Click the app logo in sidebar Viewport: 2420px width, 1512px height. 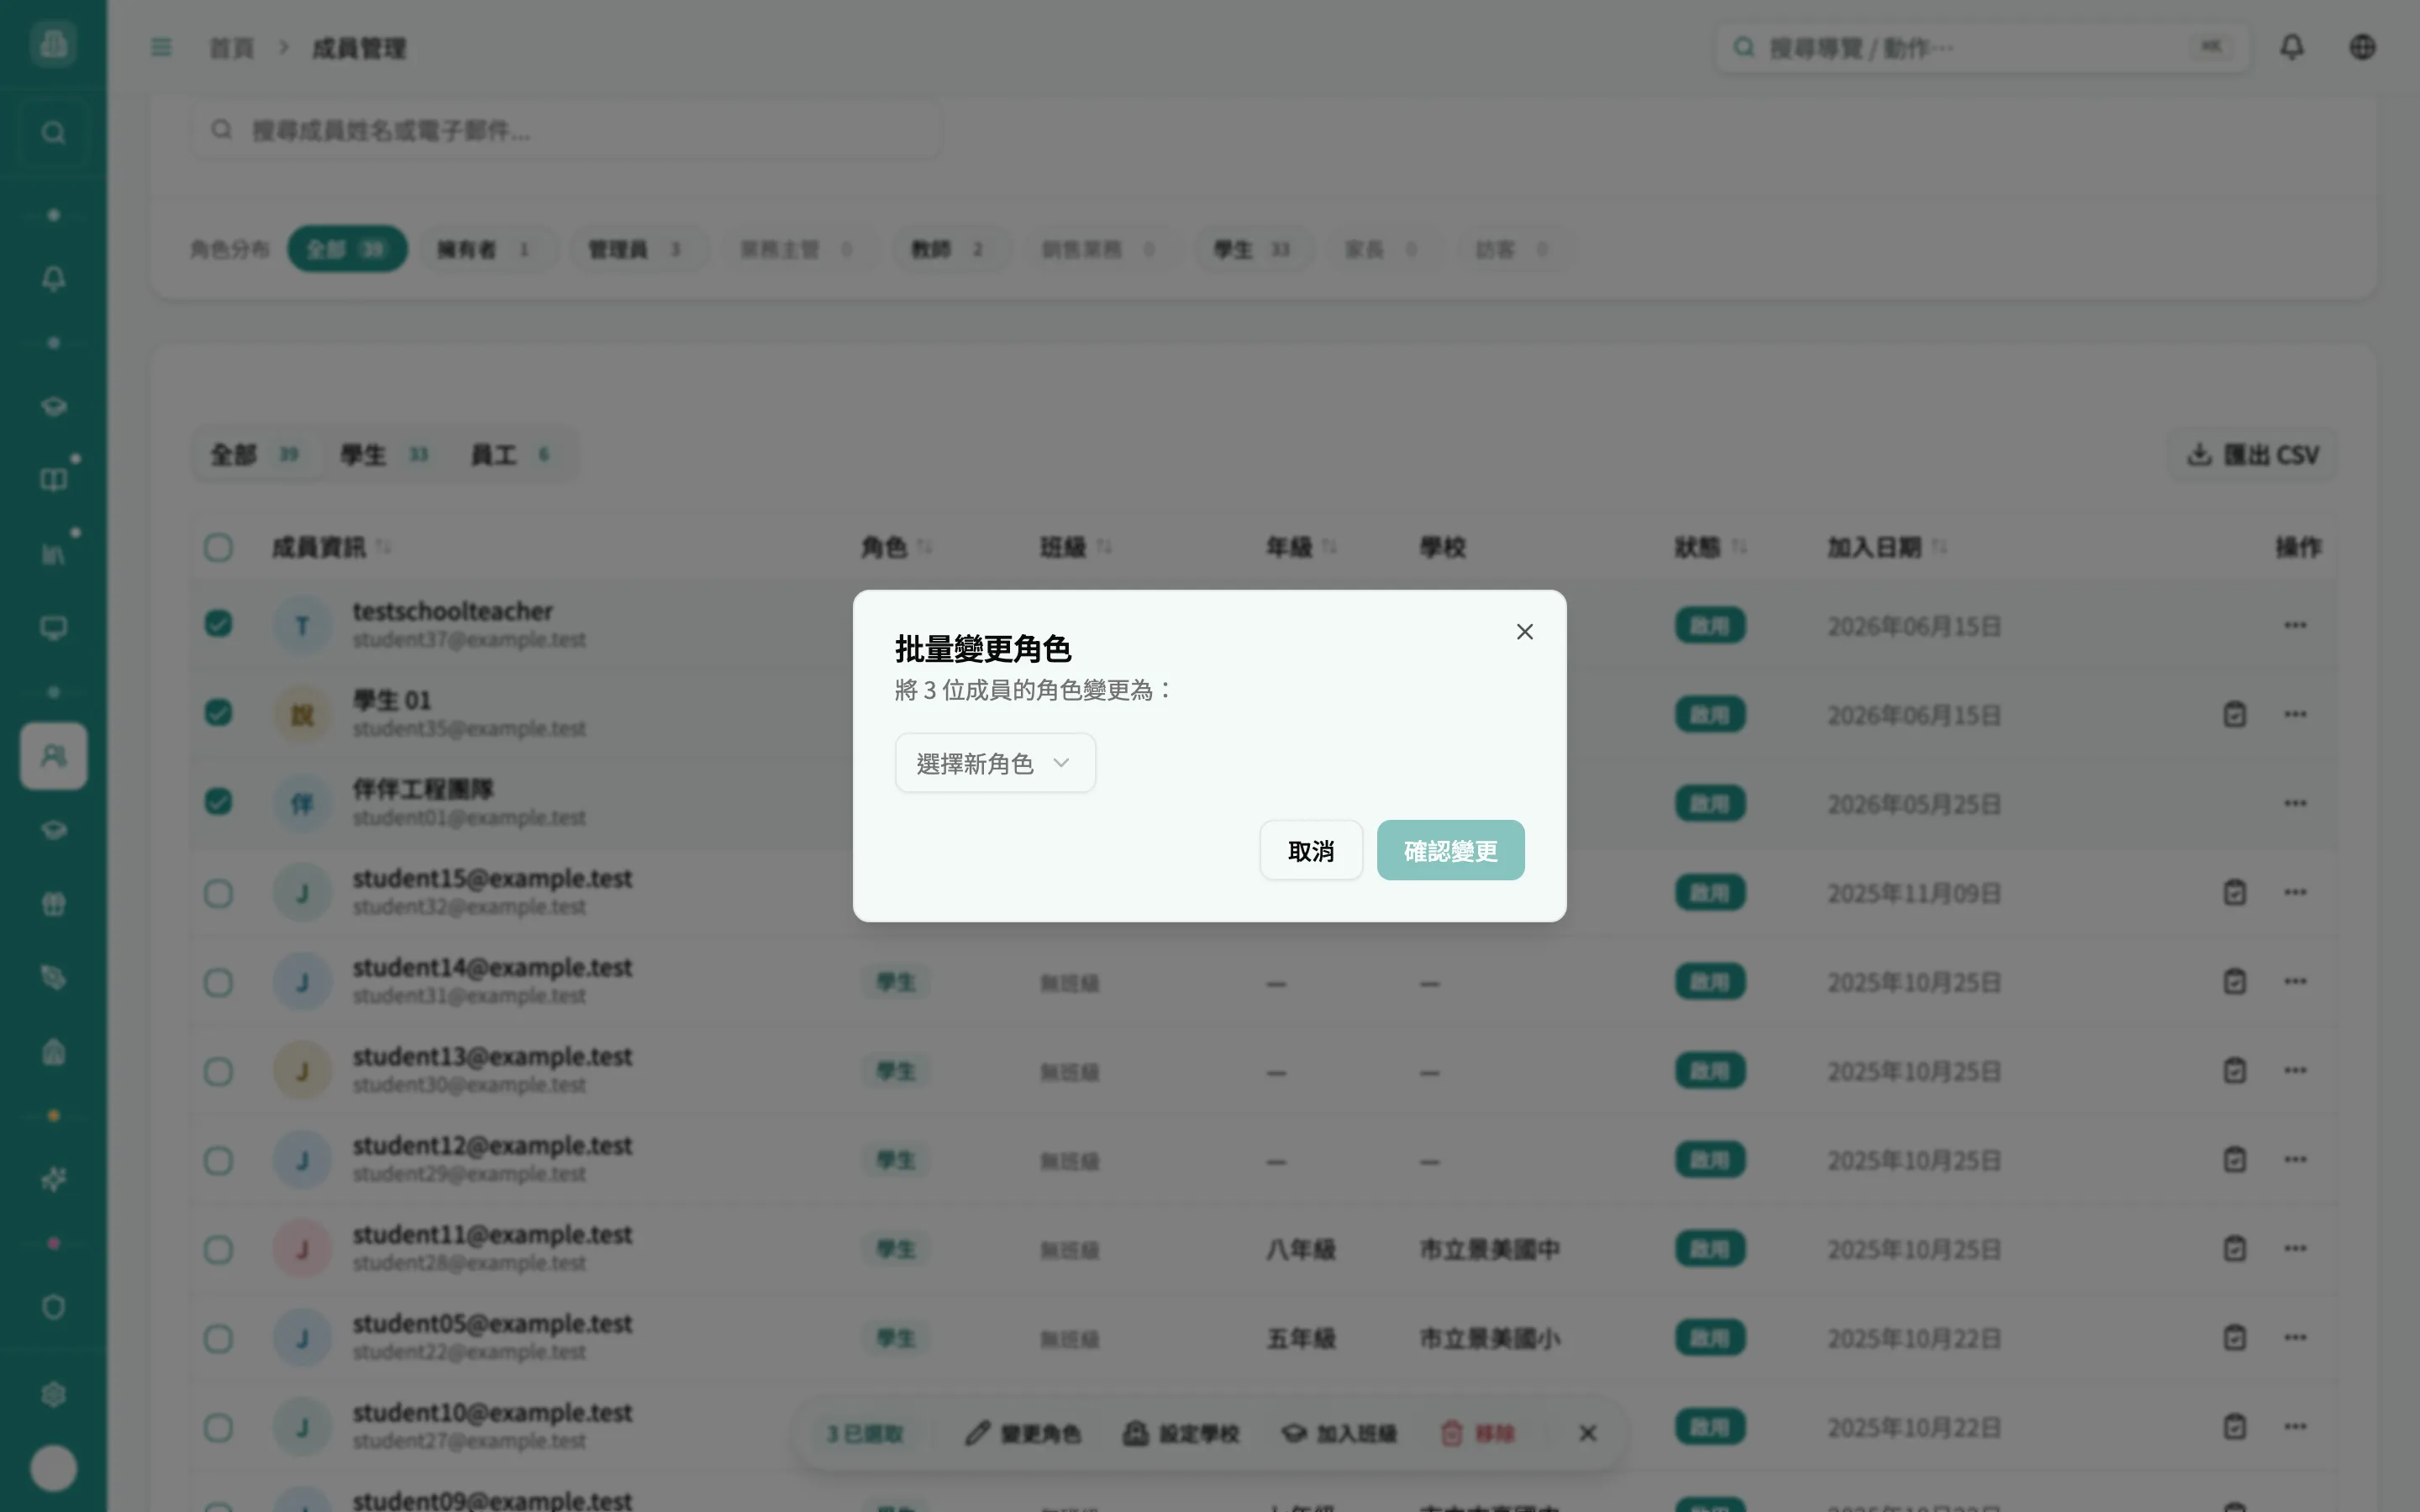coord(53,44)
